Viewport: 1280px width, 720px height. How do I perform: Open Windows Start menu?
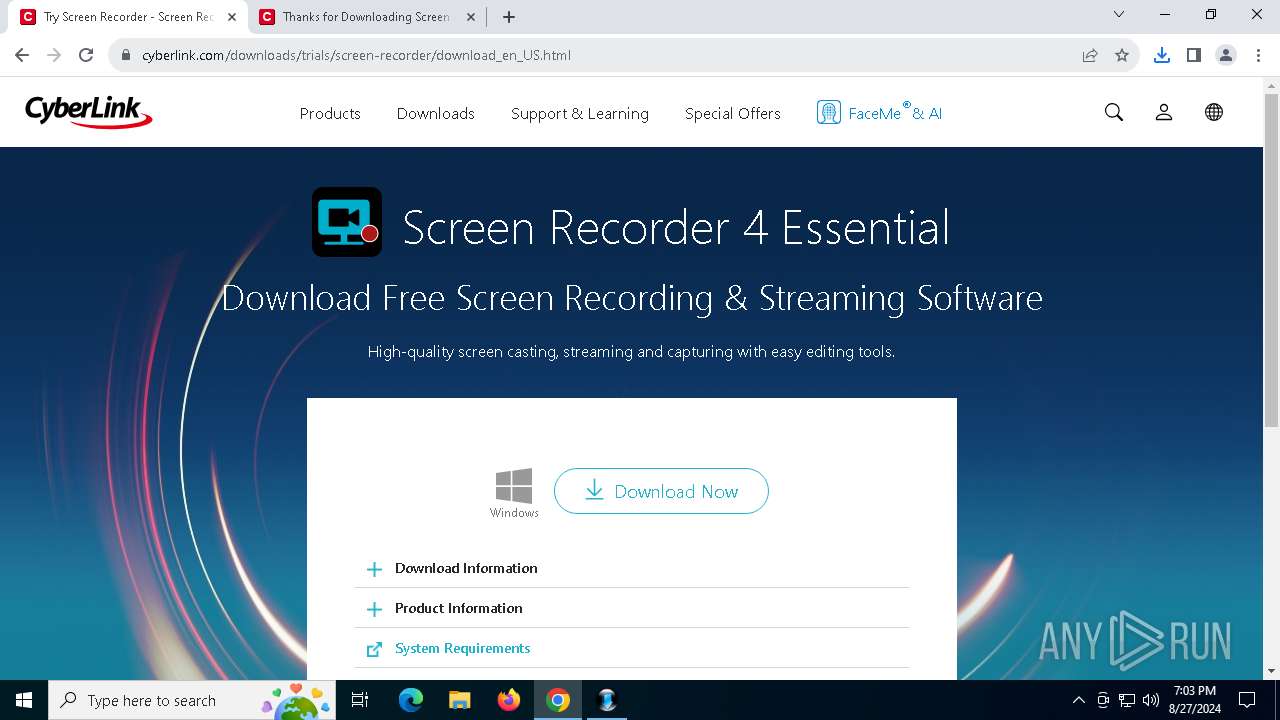pyautogui.click(x=24, y=700)
